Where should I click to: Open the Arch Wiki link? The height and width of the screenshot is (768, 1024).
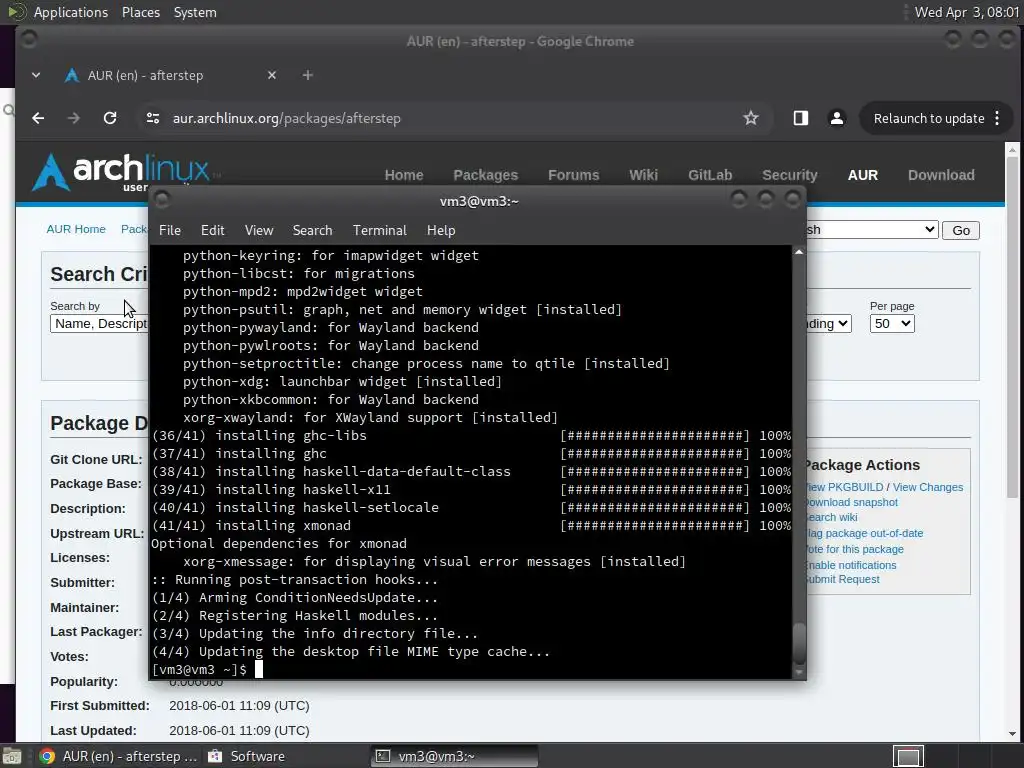pyautogui.click(x=643, y=175)
